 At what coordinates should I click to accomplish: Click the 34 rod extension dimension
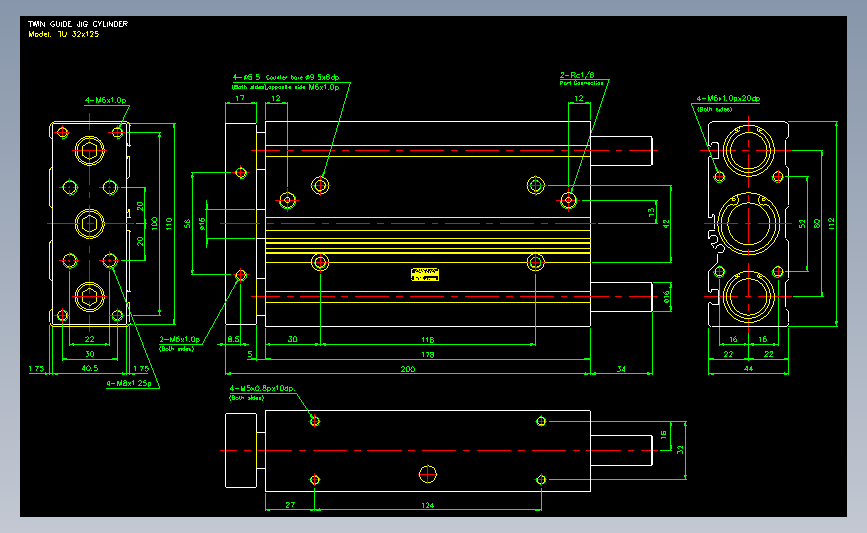(621, 369)
